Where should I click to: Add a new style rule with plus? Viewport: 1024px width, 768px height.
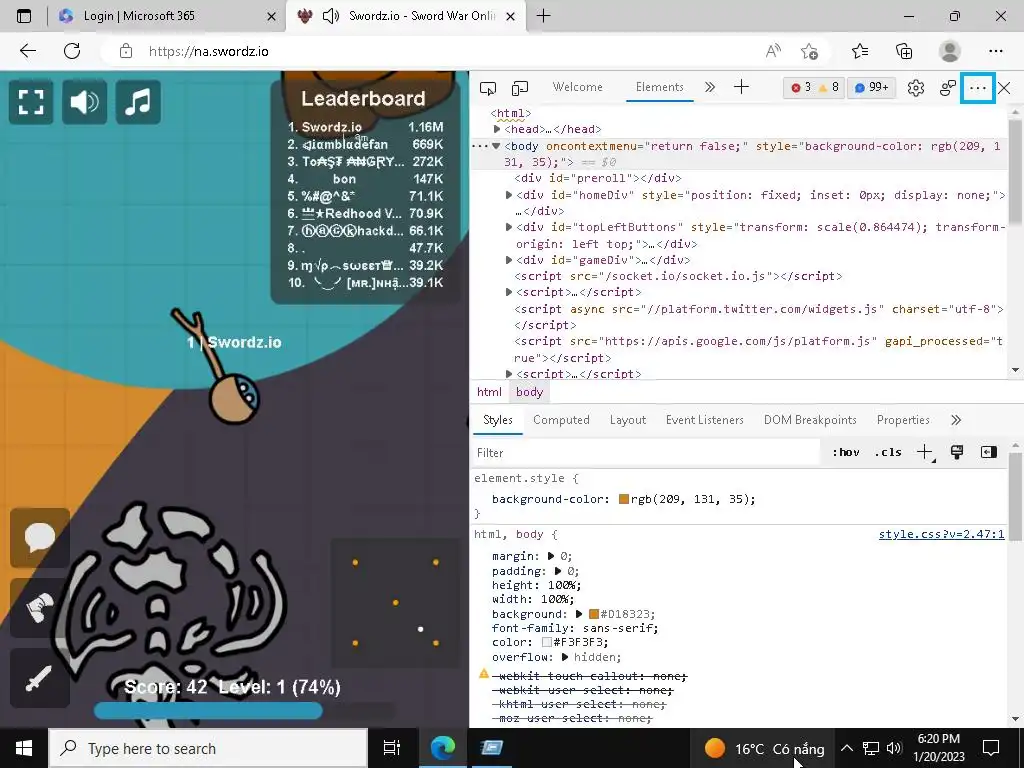(925, 452)
